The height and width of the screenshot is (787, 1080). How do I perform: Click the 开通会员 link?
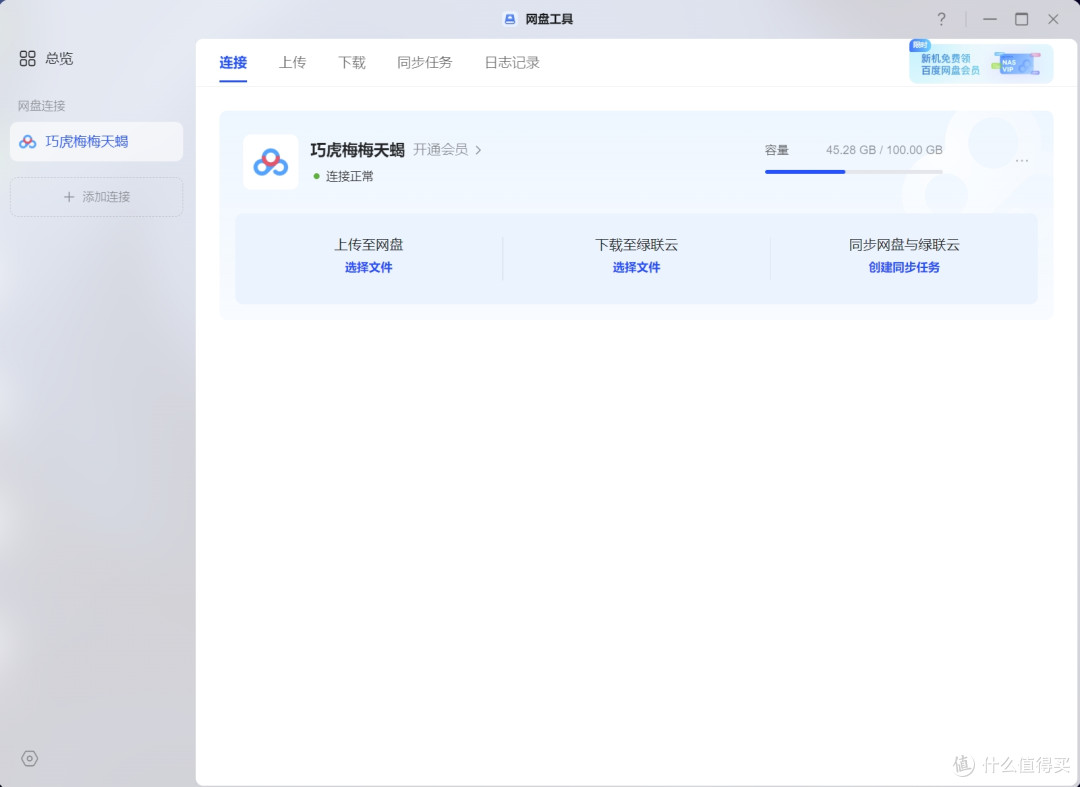(440, 149)
